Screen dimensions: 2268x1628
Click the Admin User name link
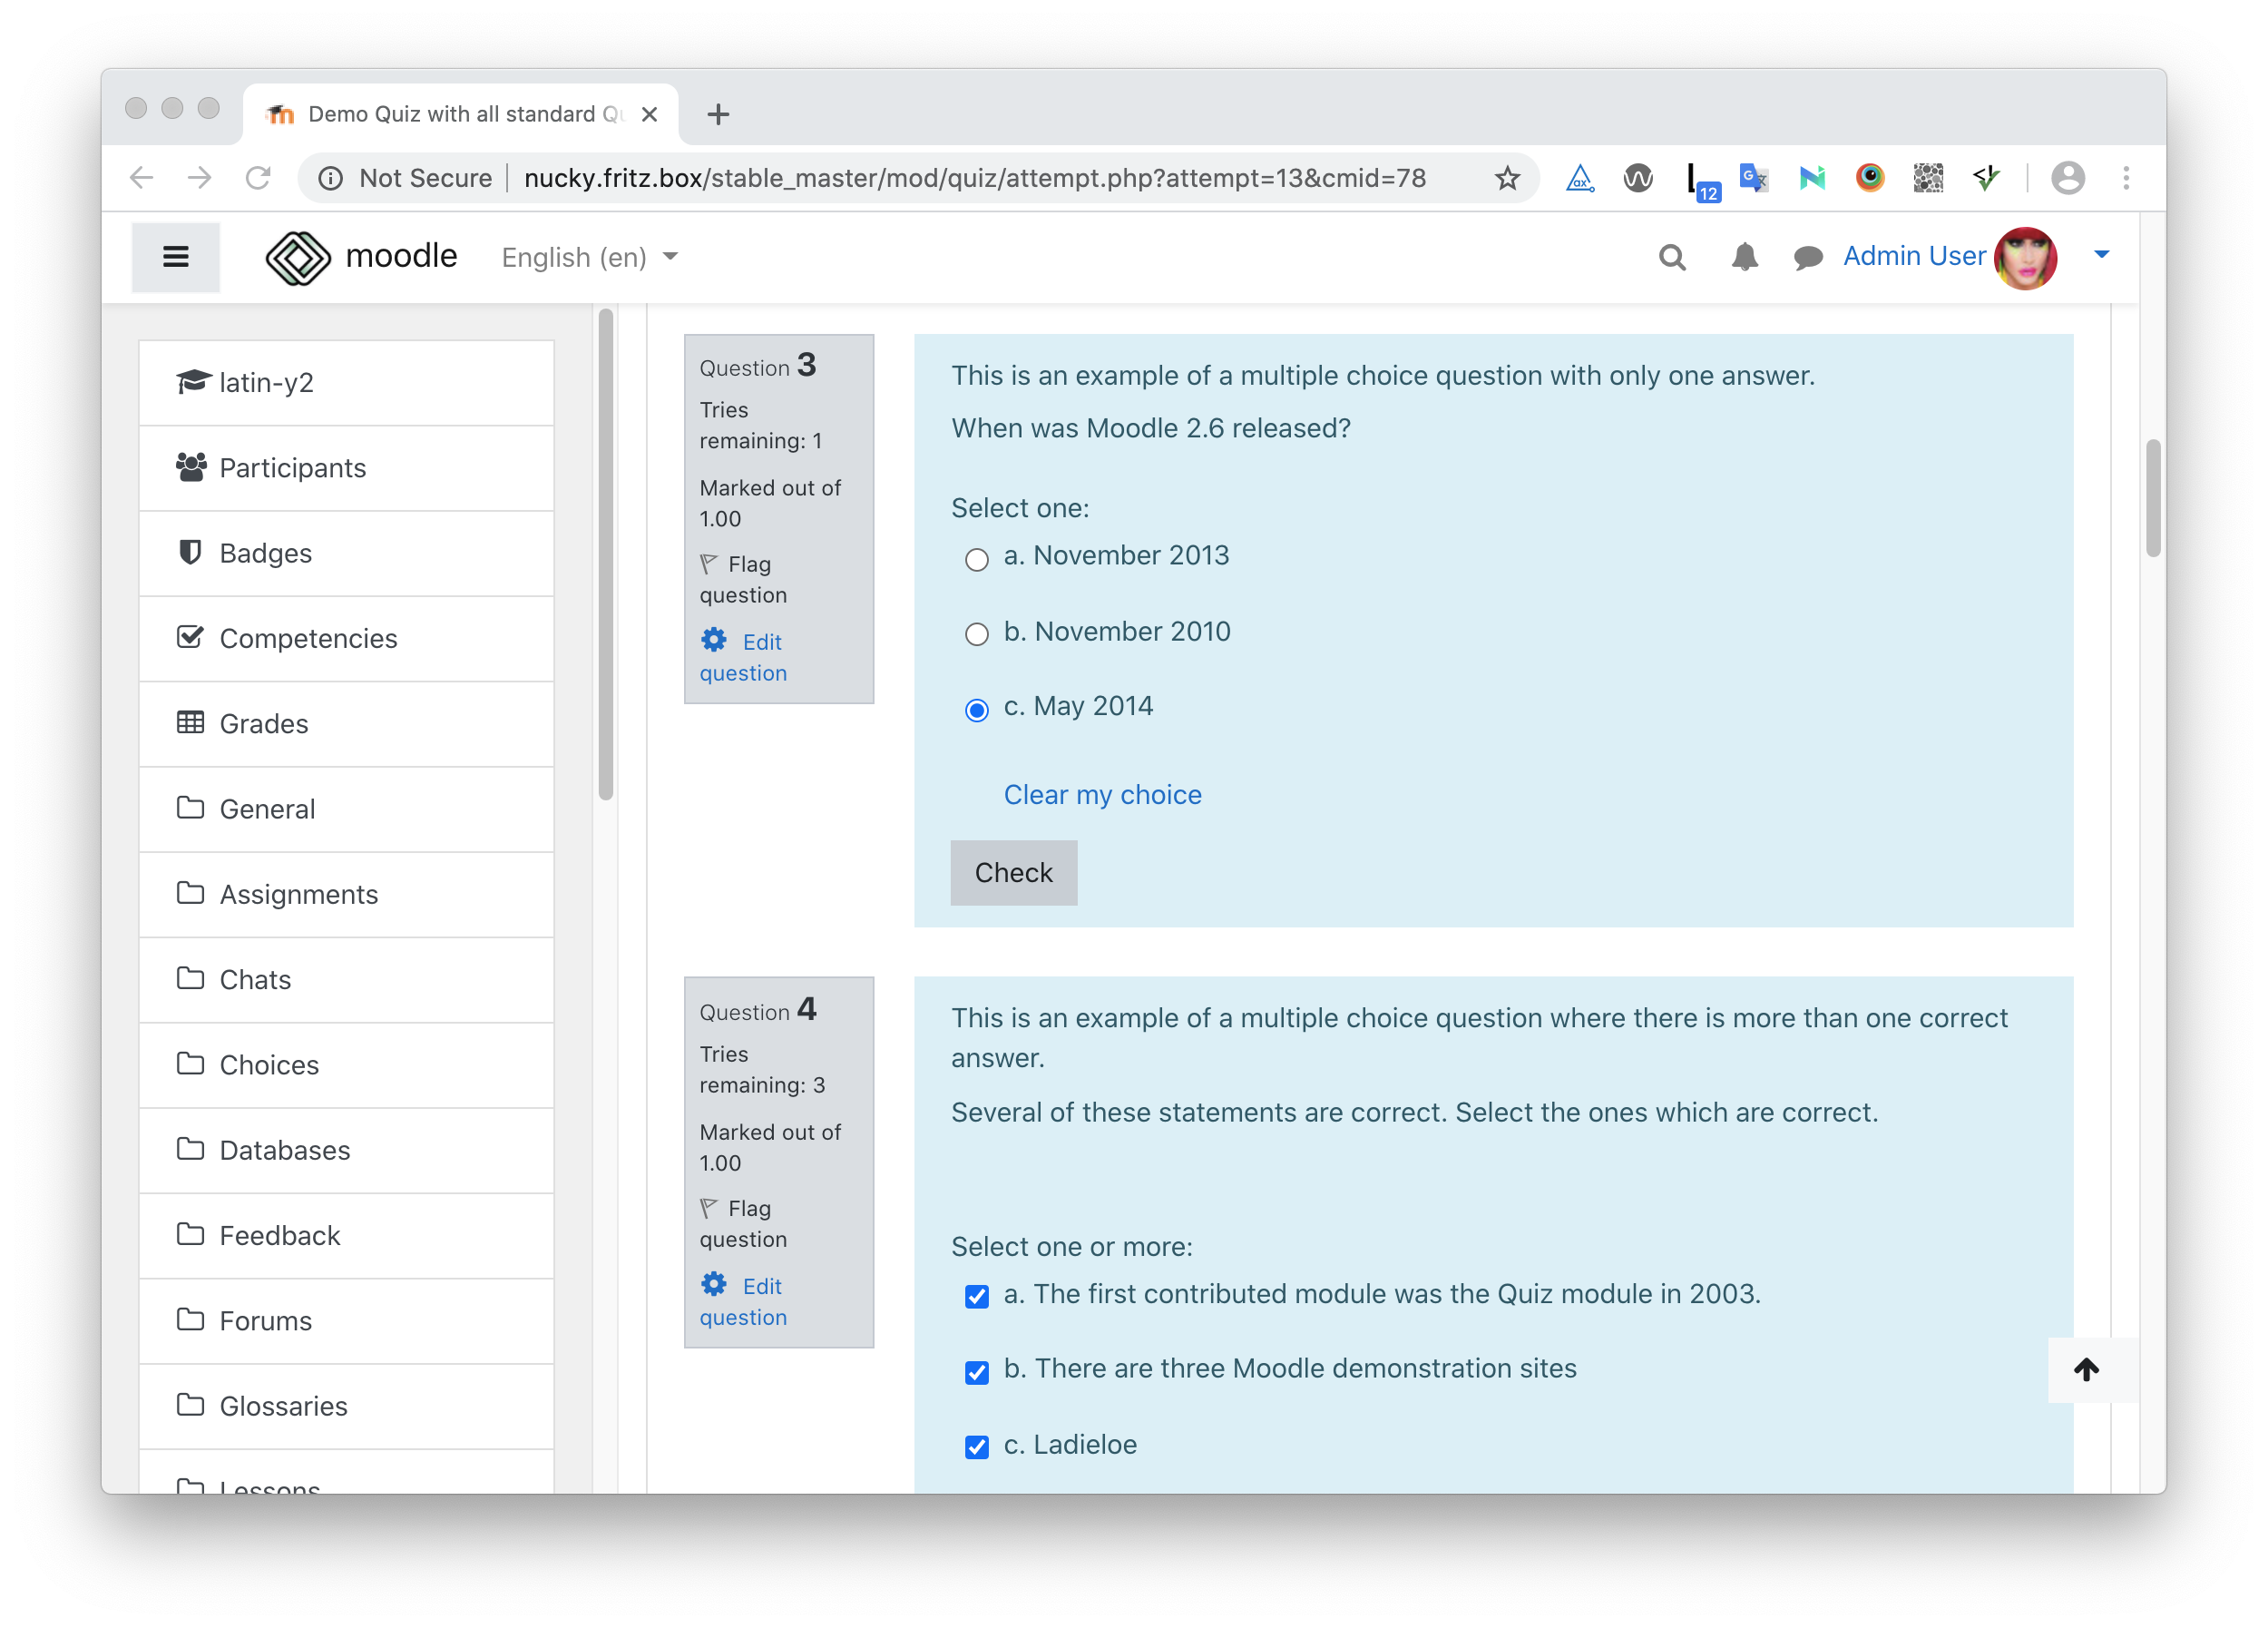pos(1913,256)
